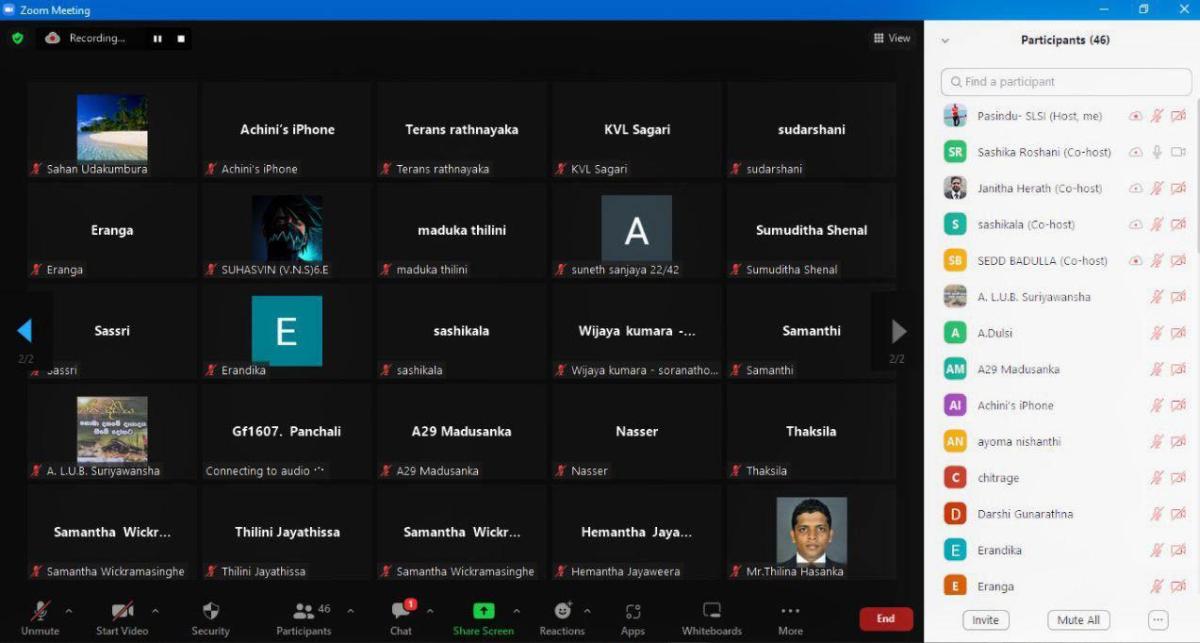The width and height of the screenshot is (1200, 643).
Task: Stop the recording
Action: 181,39
